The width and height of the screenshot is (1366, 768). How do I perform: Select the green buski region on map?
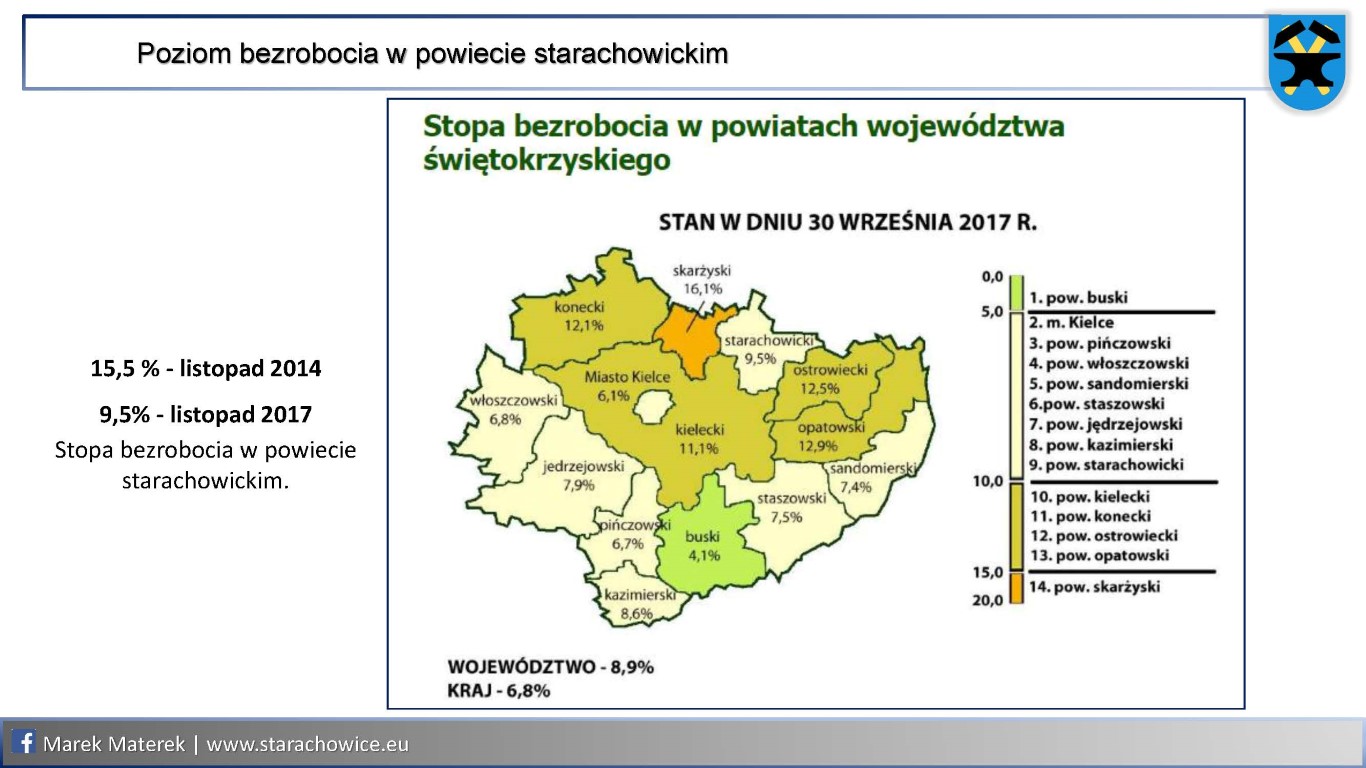[x=703, y=545]
